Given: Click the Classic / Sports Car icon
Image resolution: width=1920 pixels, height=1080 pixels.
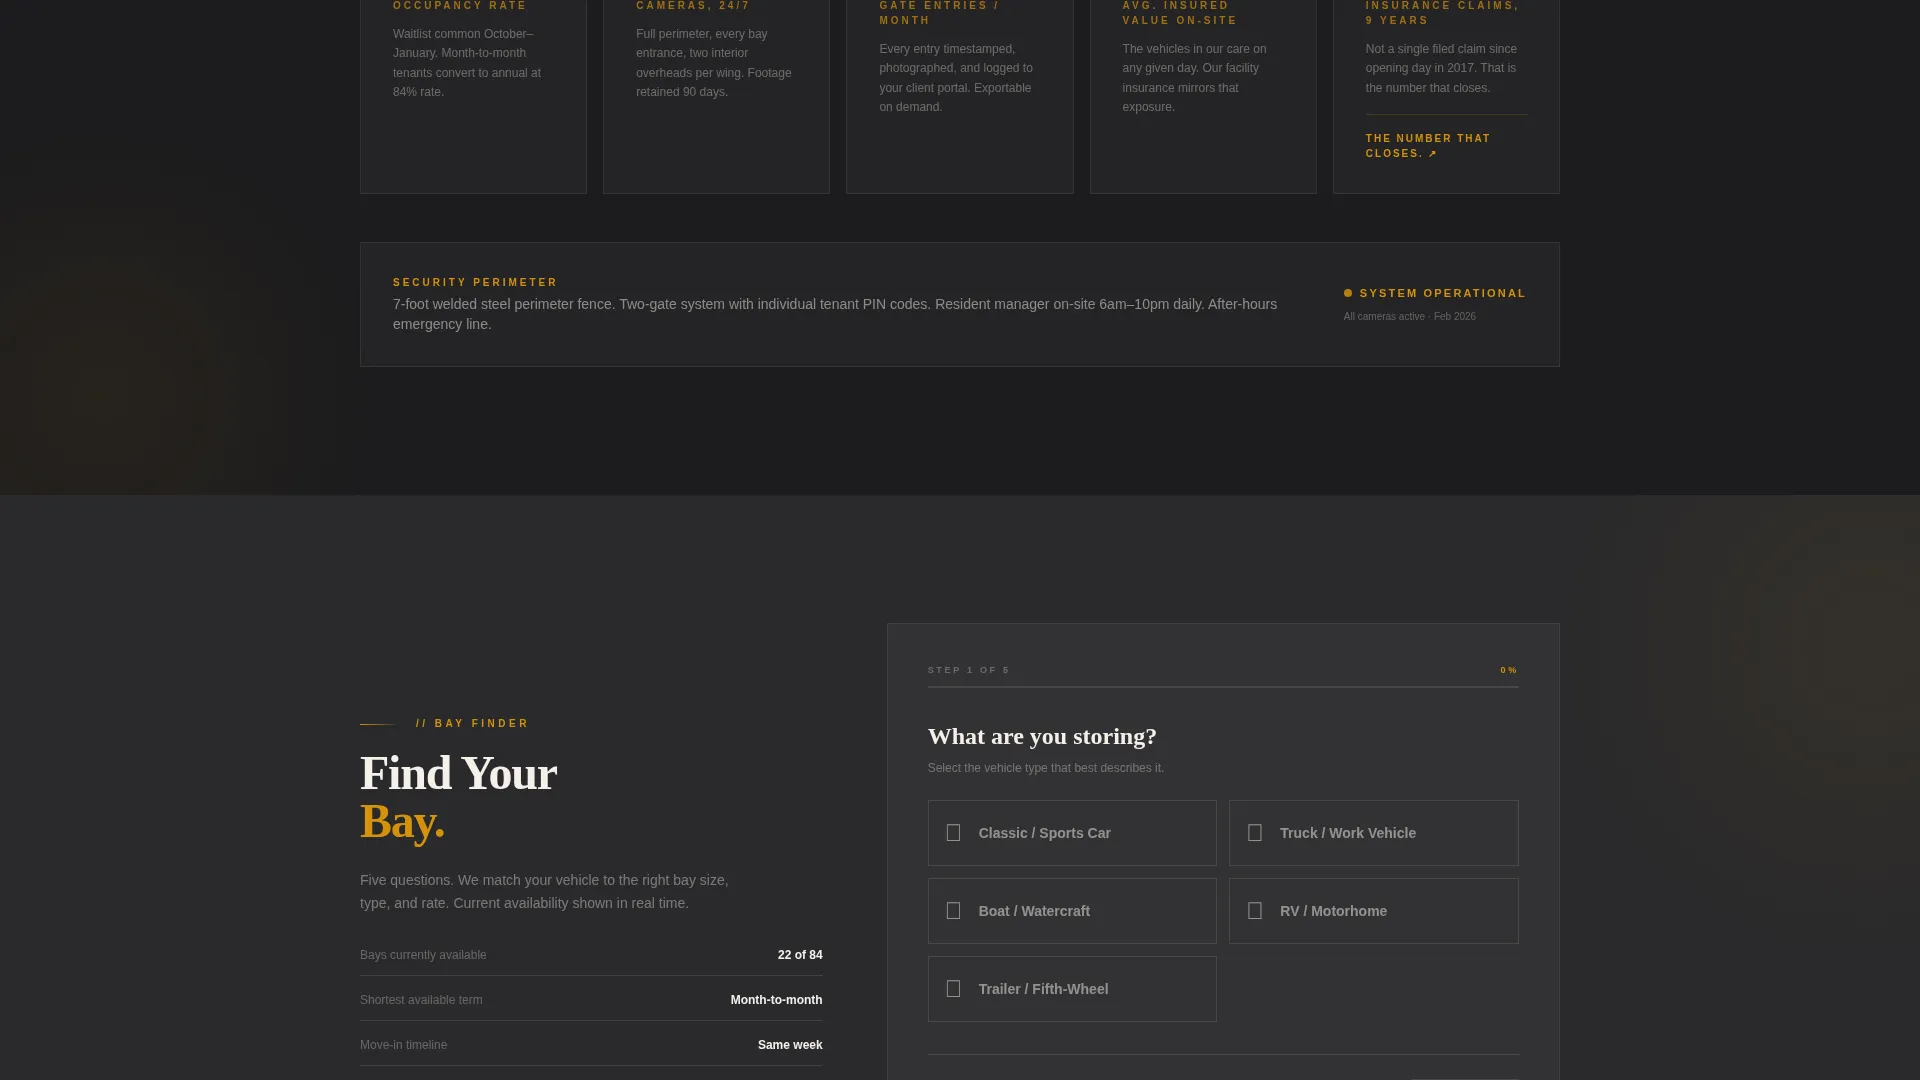Looking at the screenshot, I should pos(953,833).
